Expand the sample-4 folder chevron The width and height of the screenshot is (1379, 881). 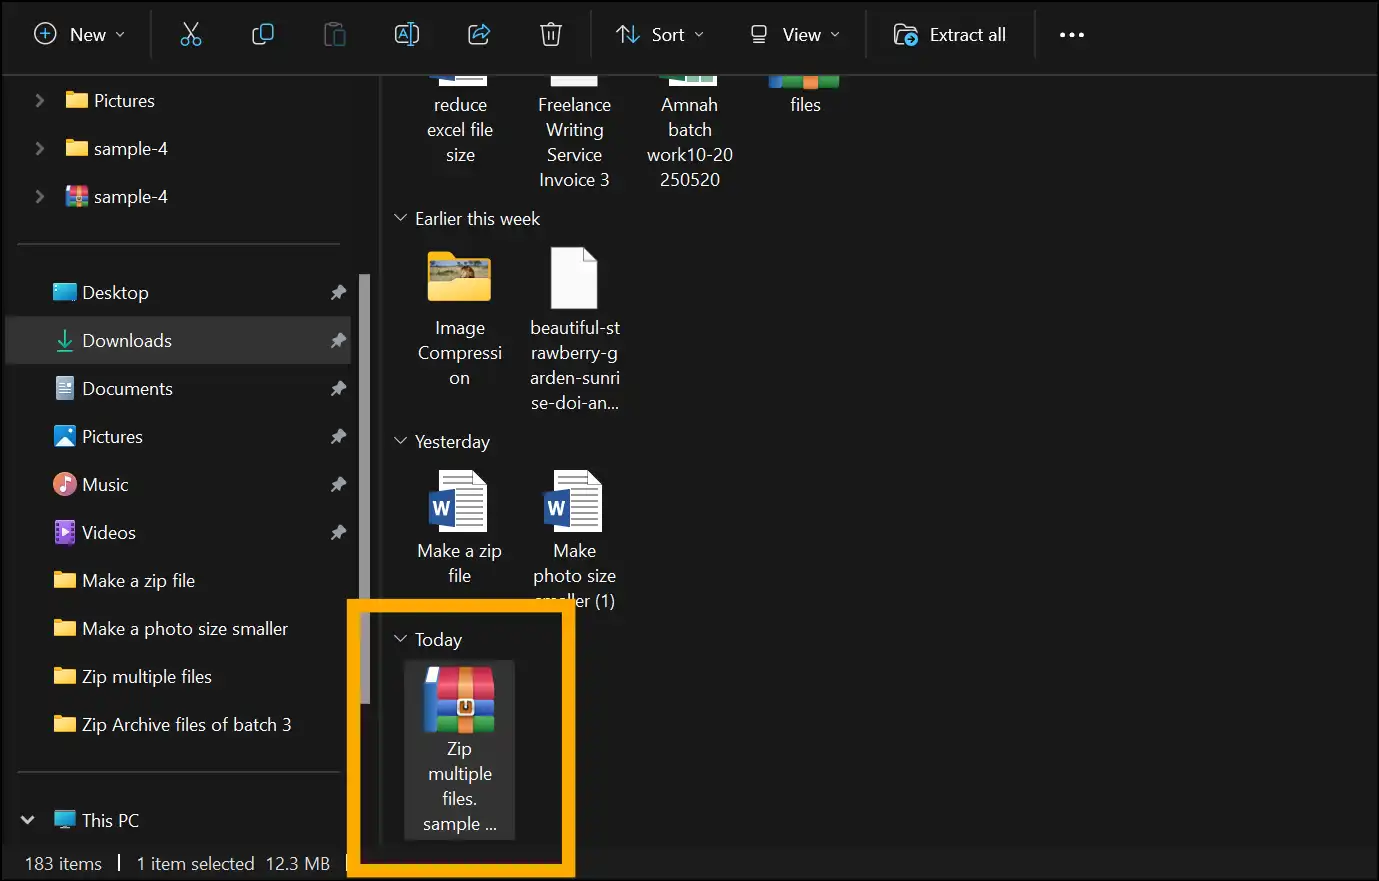[x=39, y=148]
